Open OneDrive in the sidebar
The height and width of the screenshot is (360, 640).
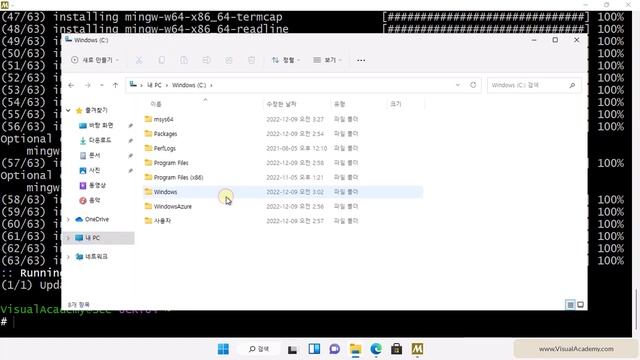[x=96, y=220]
